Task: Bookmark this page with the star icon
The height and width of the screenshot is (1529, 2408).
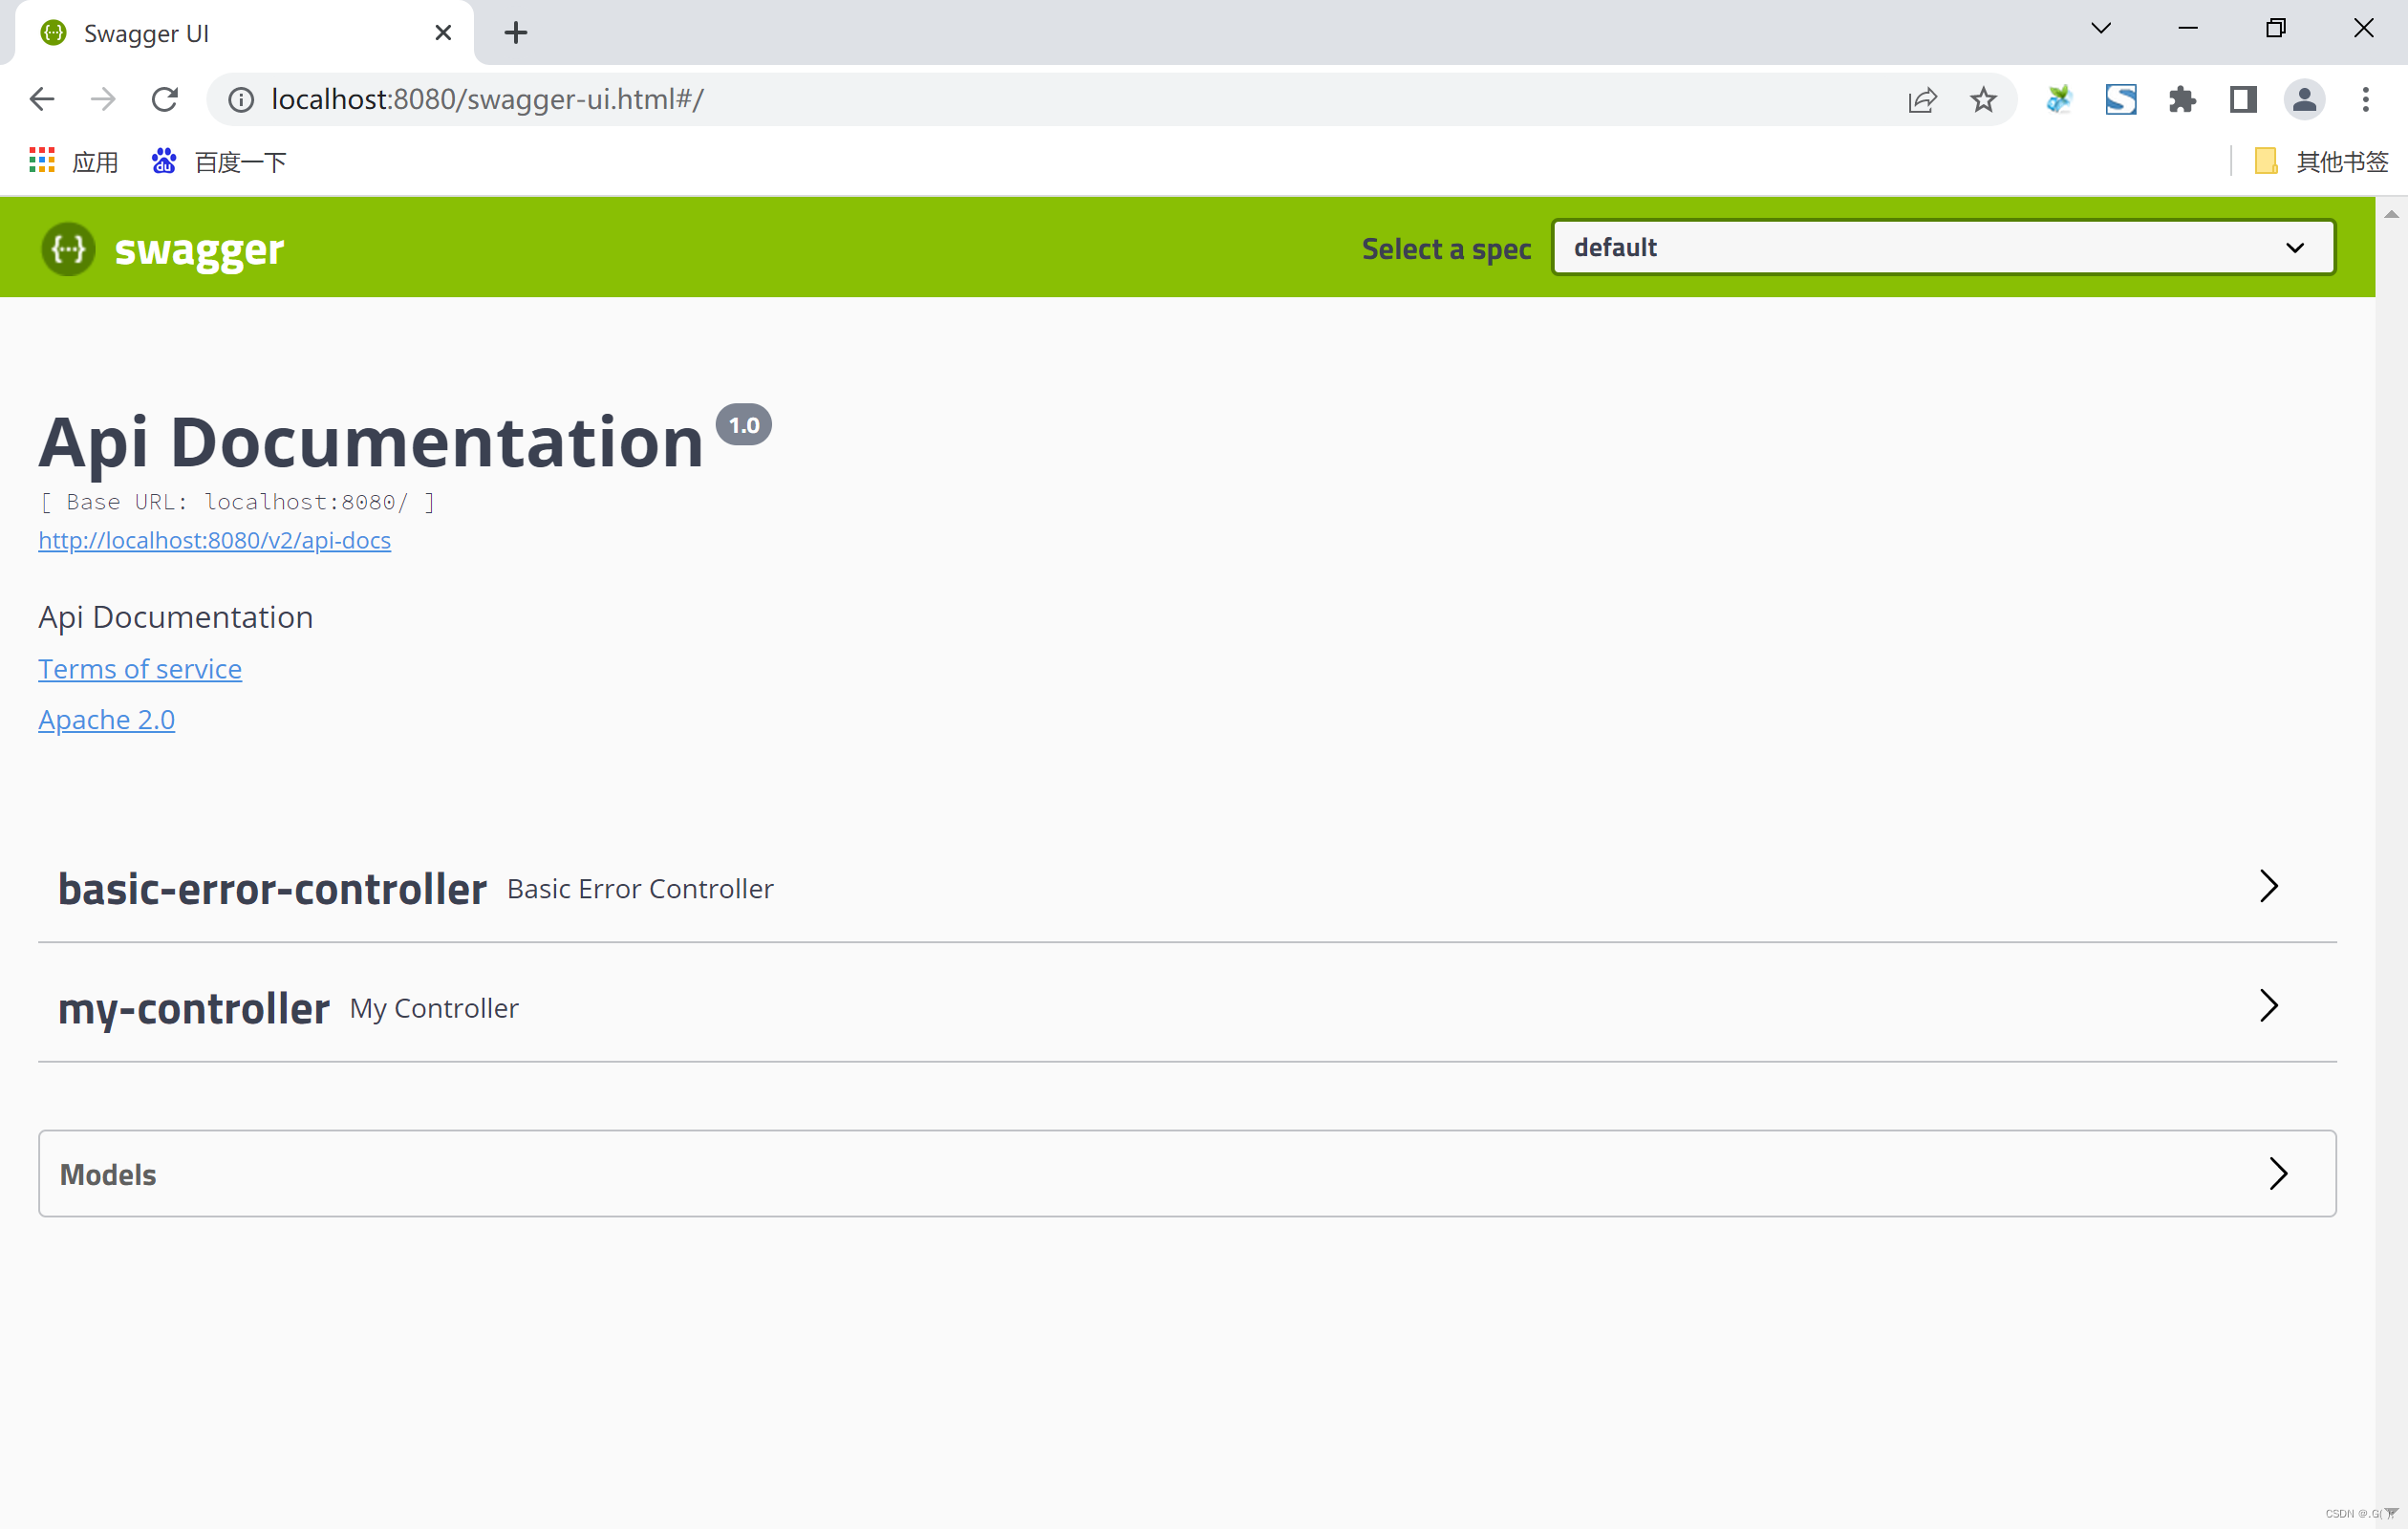Action: [x=1984, y=99]
